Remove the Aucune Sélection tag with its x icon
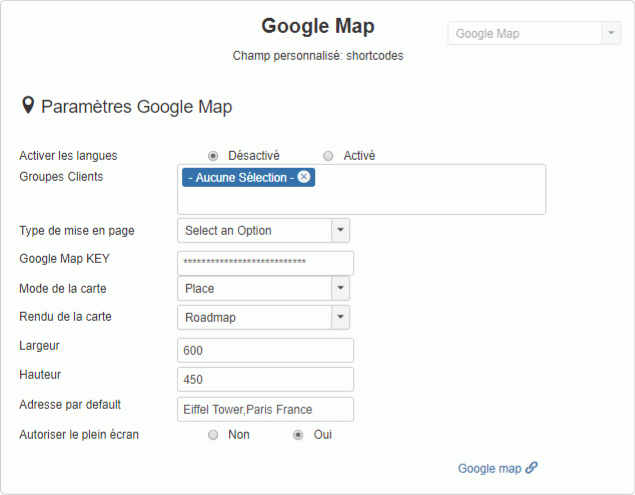635x495 pixels. point(304,177)
